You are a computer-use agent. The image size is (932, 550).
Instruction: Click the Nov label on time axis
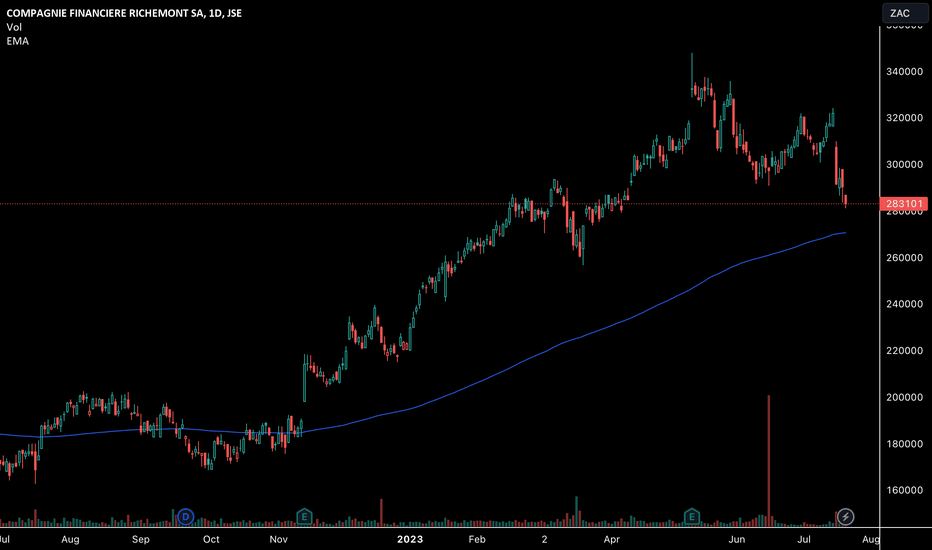278,539
